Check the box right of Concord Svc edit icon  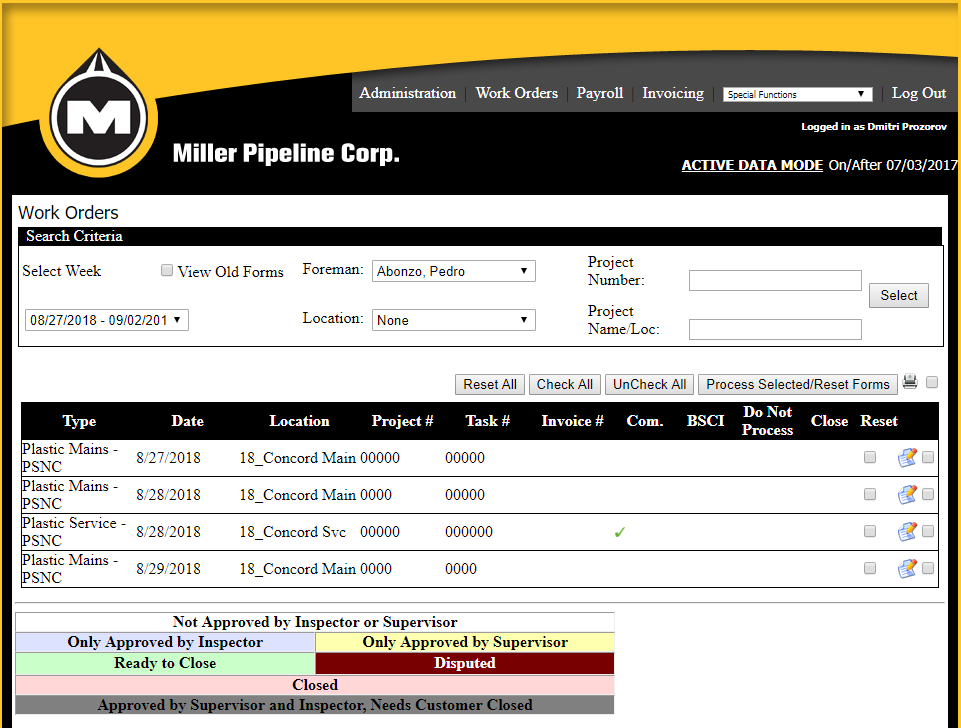[x=928, y=531]
